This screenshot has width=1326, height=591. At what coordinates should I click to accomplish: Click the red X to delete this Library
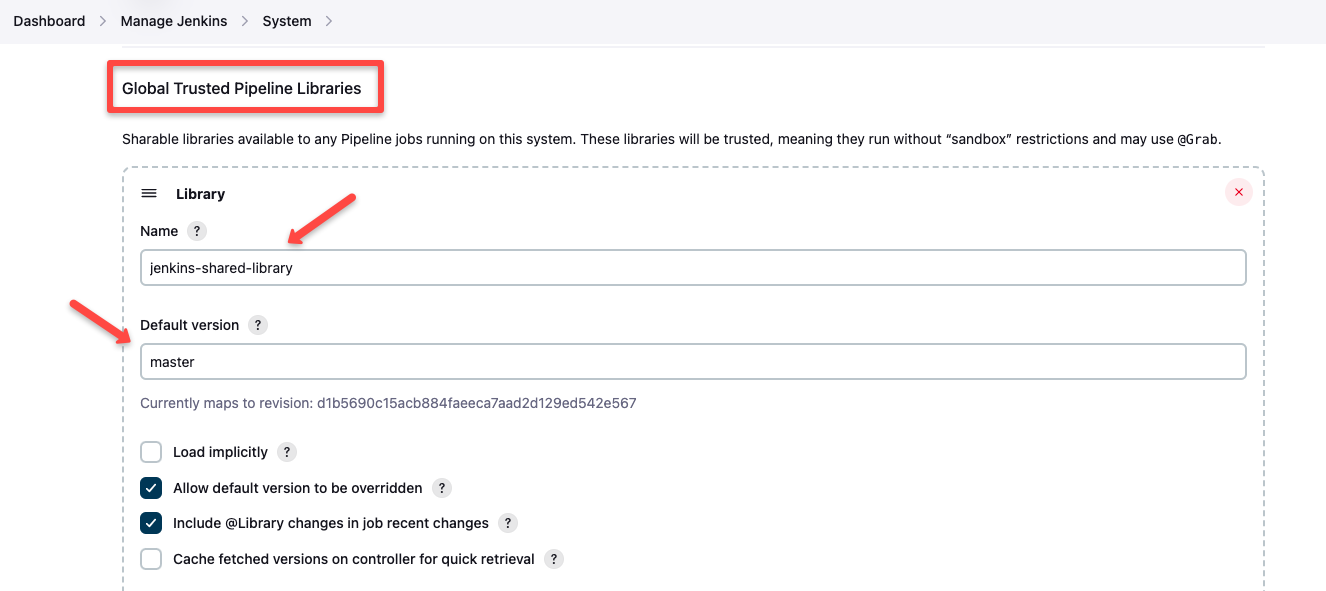[x=1238, y=192]
